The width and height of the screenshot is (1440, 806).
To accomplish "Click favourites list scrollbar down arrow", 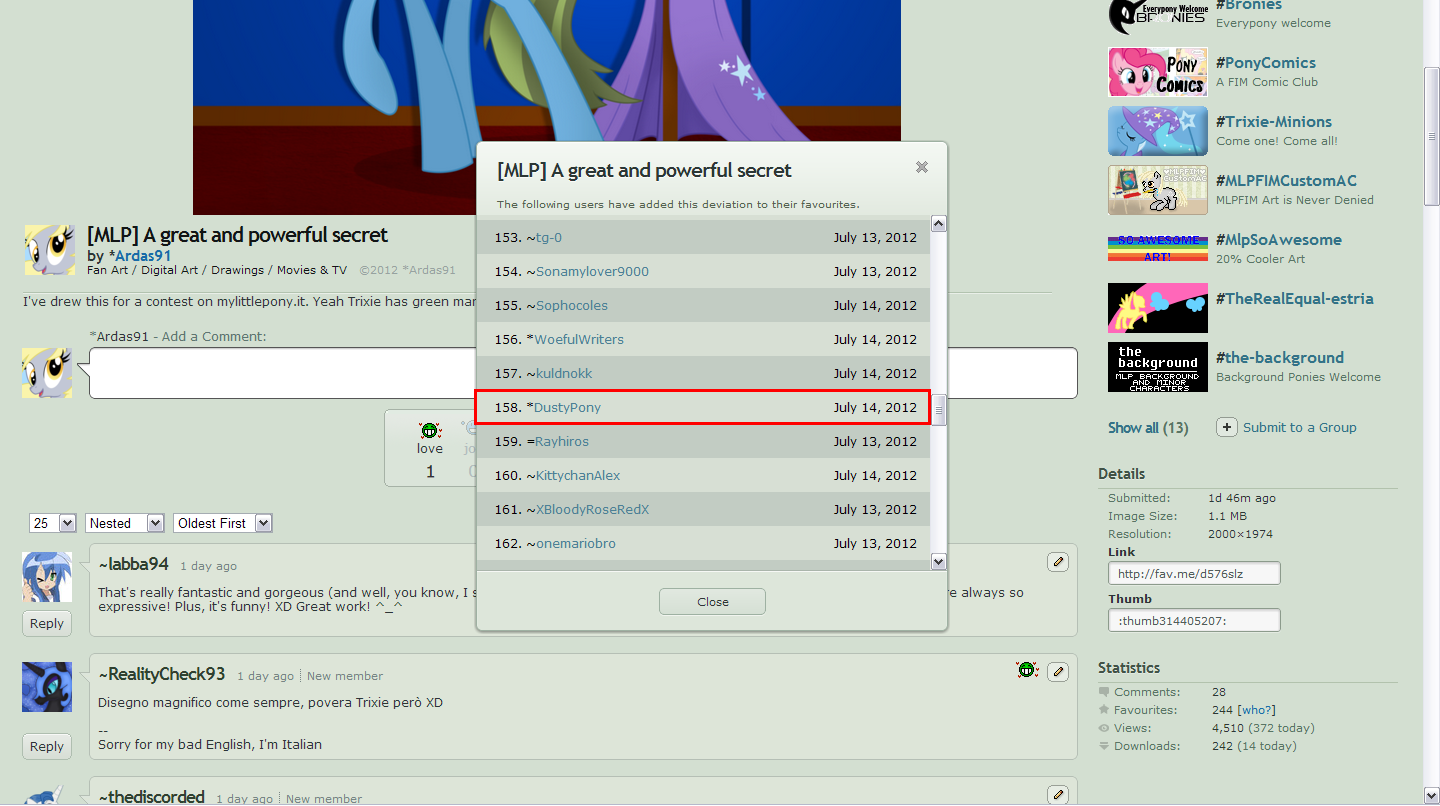I will (x=938, y=562).
